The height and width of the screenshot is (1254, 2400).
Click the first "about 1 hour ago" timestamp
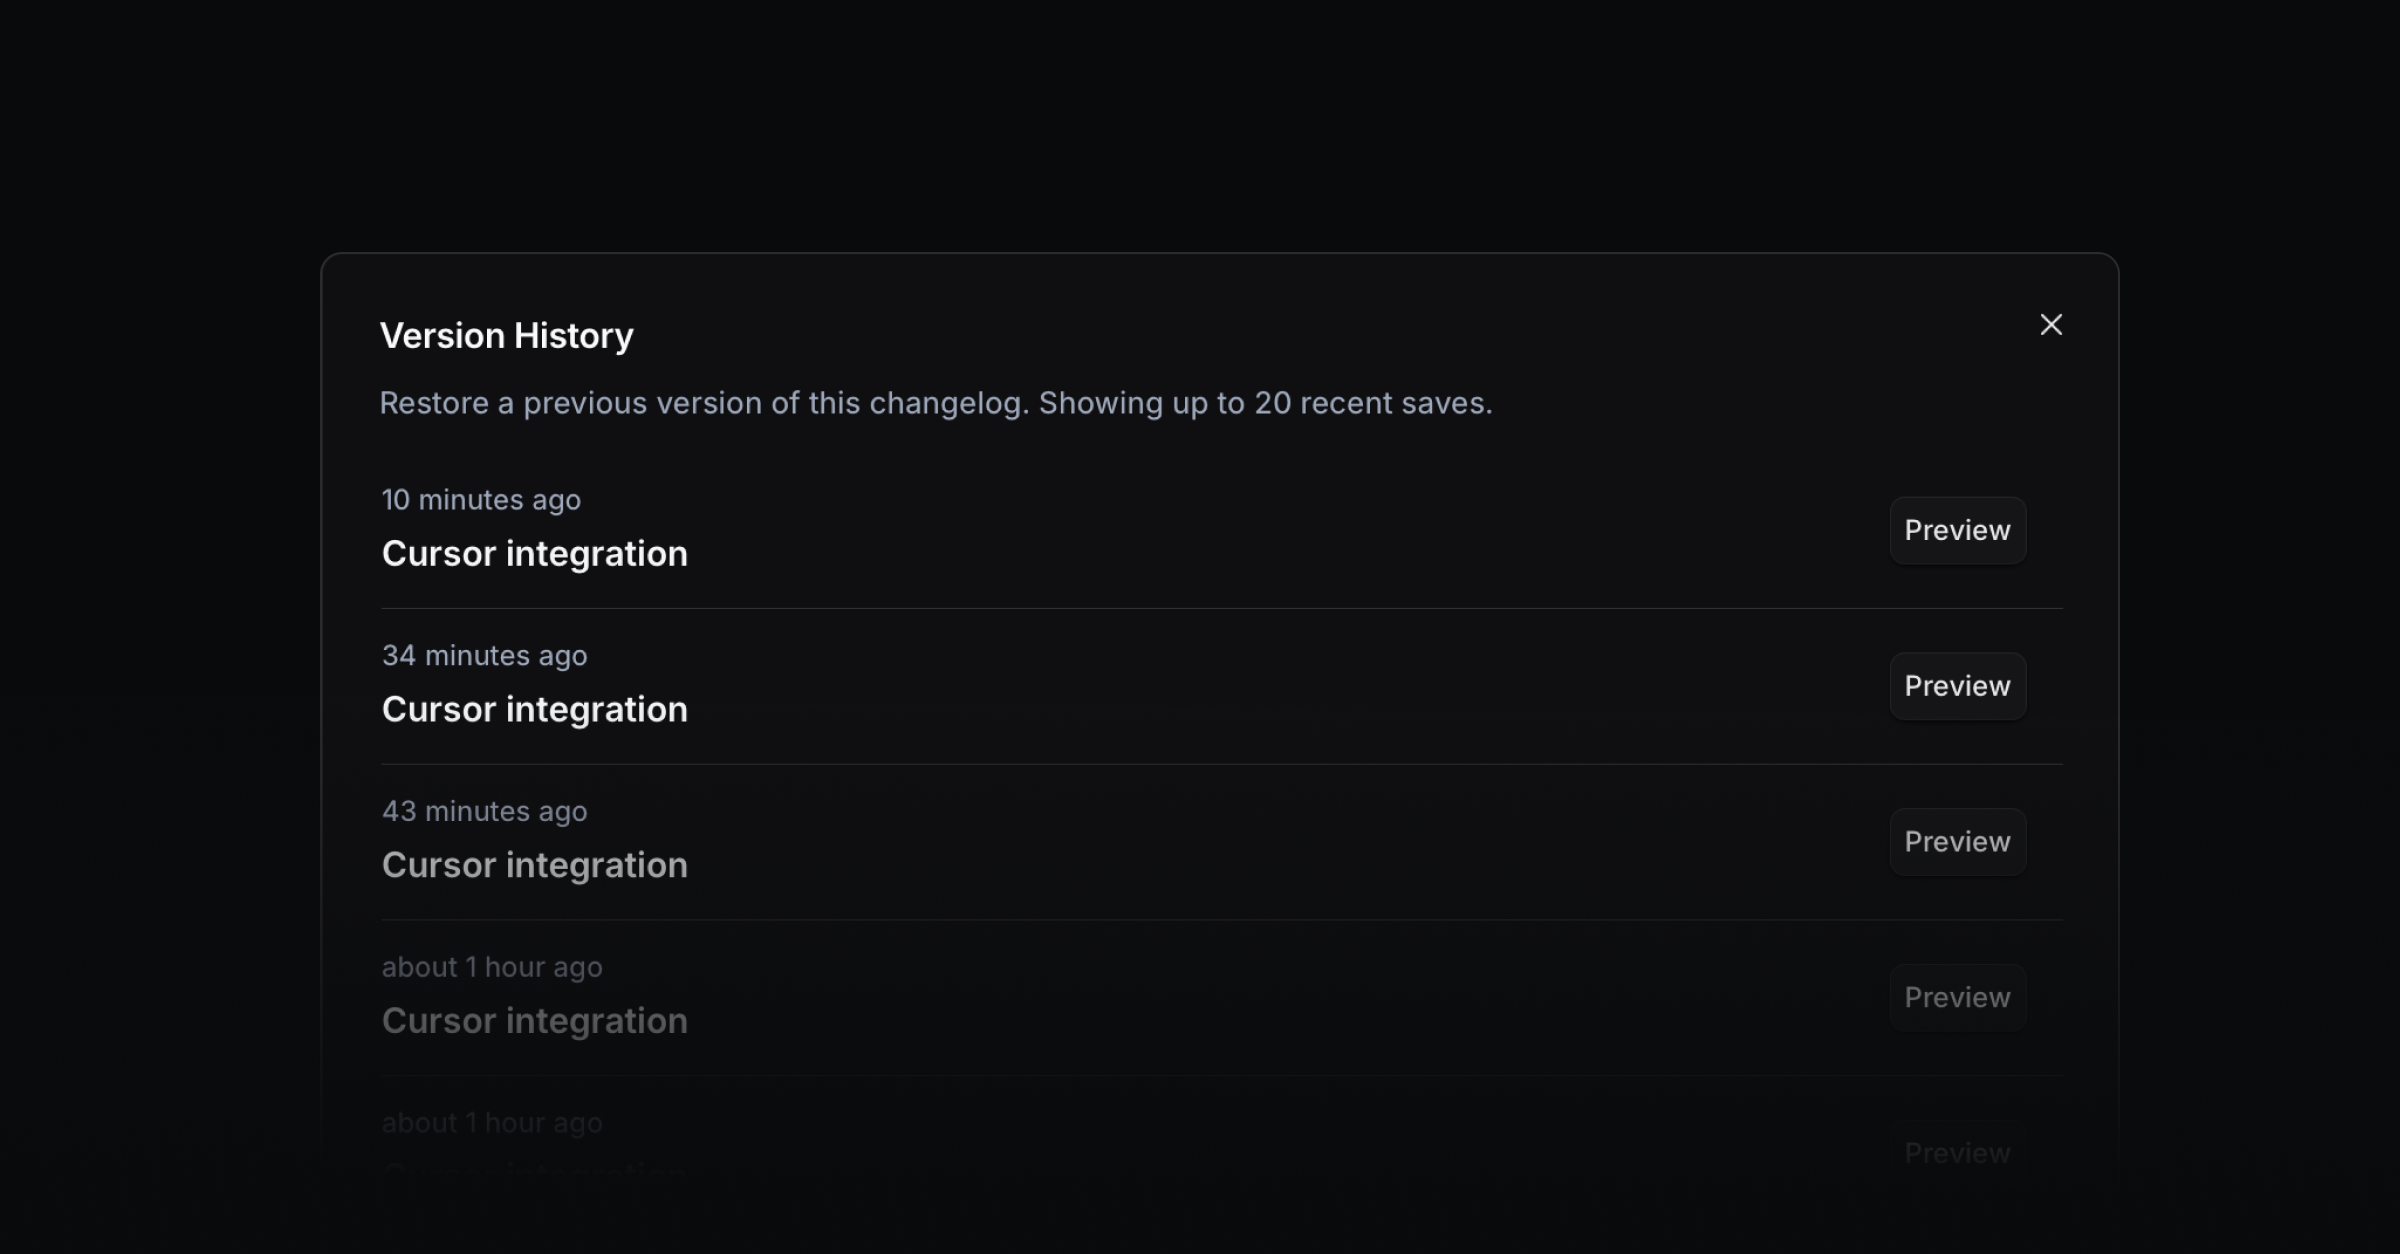[492, 968]
